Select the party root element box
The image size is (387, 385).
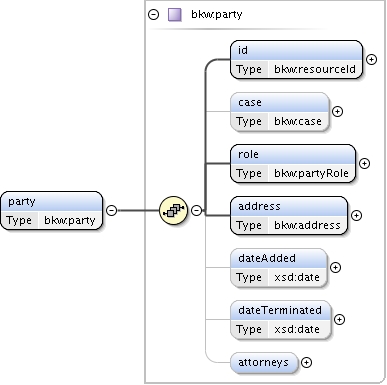(x=52, y=210)
